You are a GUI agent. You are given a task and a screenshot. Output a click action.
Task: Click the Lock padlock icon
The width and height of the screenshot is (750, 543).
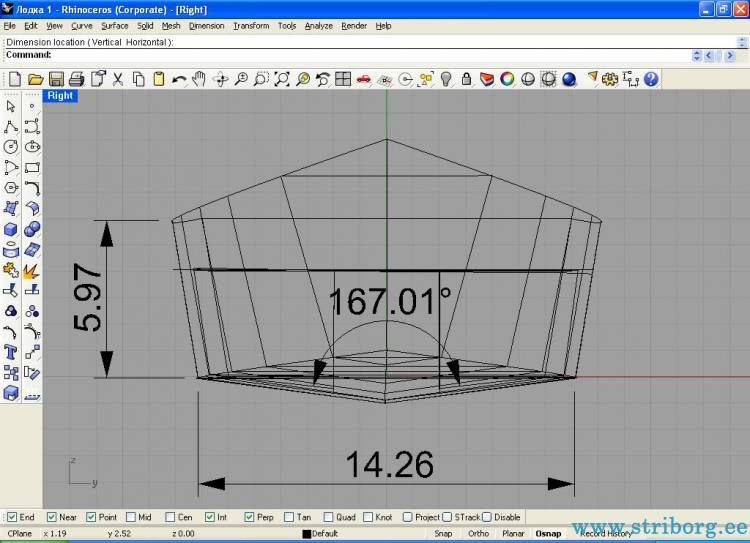click(x=466, y=79)
